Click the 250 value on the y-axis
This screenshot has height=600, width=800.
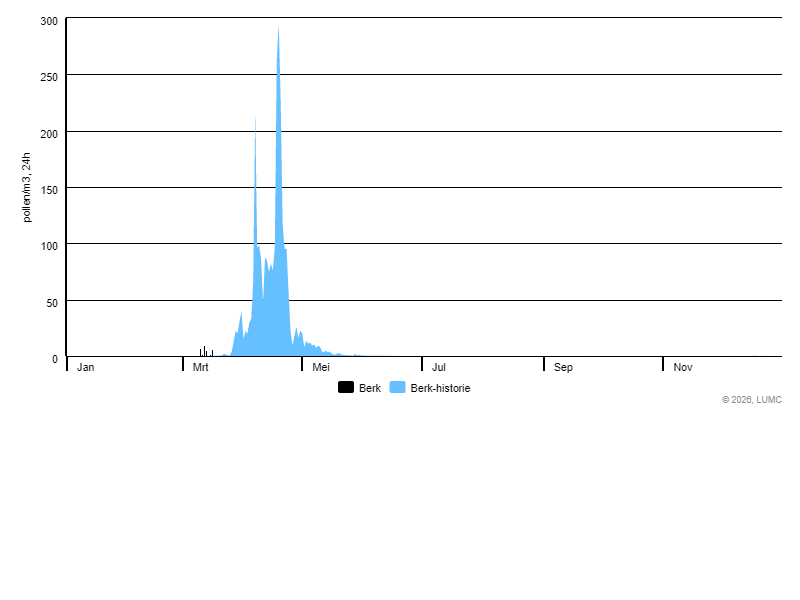[50, 77]
